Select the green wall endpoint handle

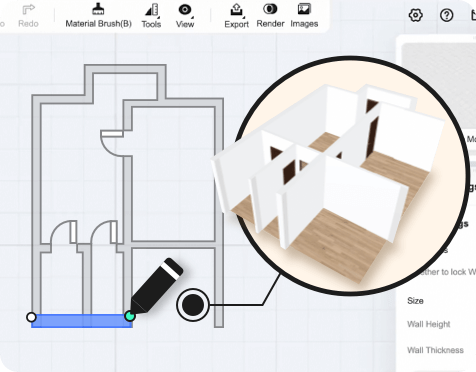(130, 316)
